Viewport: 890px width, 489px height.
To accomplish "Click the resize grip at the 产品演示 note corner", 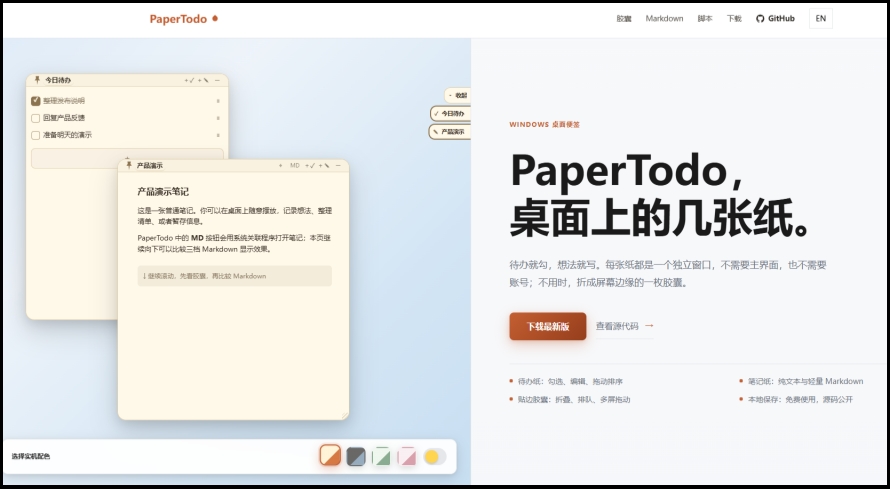I will coord(345,416).
